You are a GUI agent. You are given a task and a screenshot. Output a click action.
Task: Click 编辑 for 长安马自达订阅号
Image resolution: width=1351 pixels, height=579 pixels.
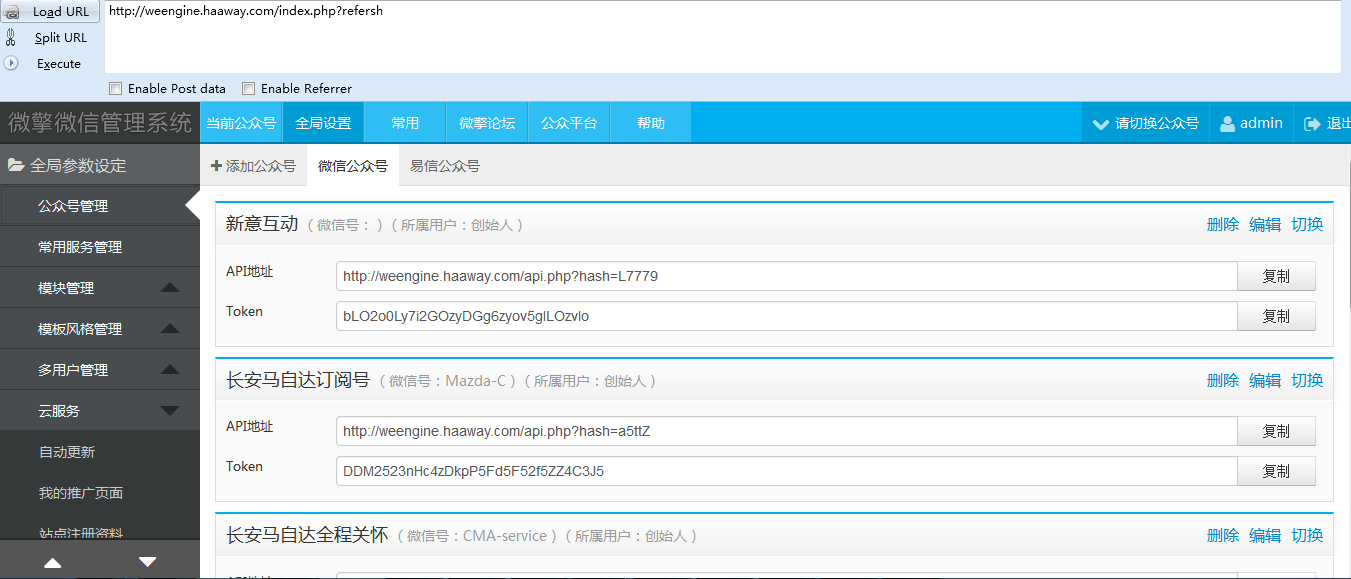pyautogui.click(x=1265, y=380)
